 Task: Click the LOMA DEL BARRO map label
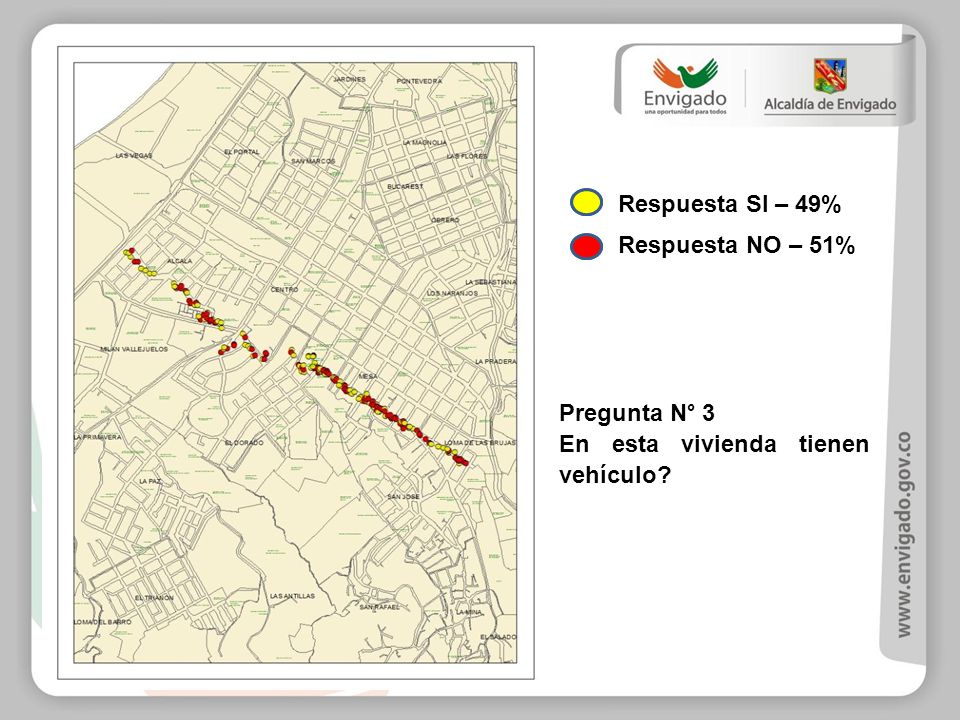[102, 622]
